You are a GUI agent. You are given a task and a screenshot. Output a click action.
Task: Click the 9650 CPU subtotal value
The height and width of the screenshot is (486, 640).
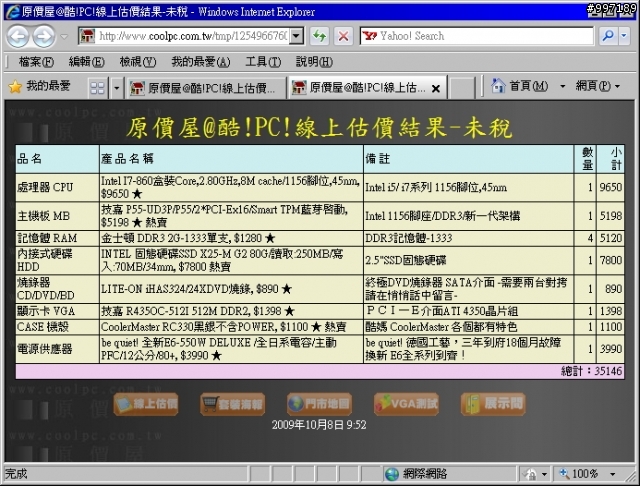coord(611,187)
